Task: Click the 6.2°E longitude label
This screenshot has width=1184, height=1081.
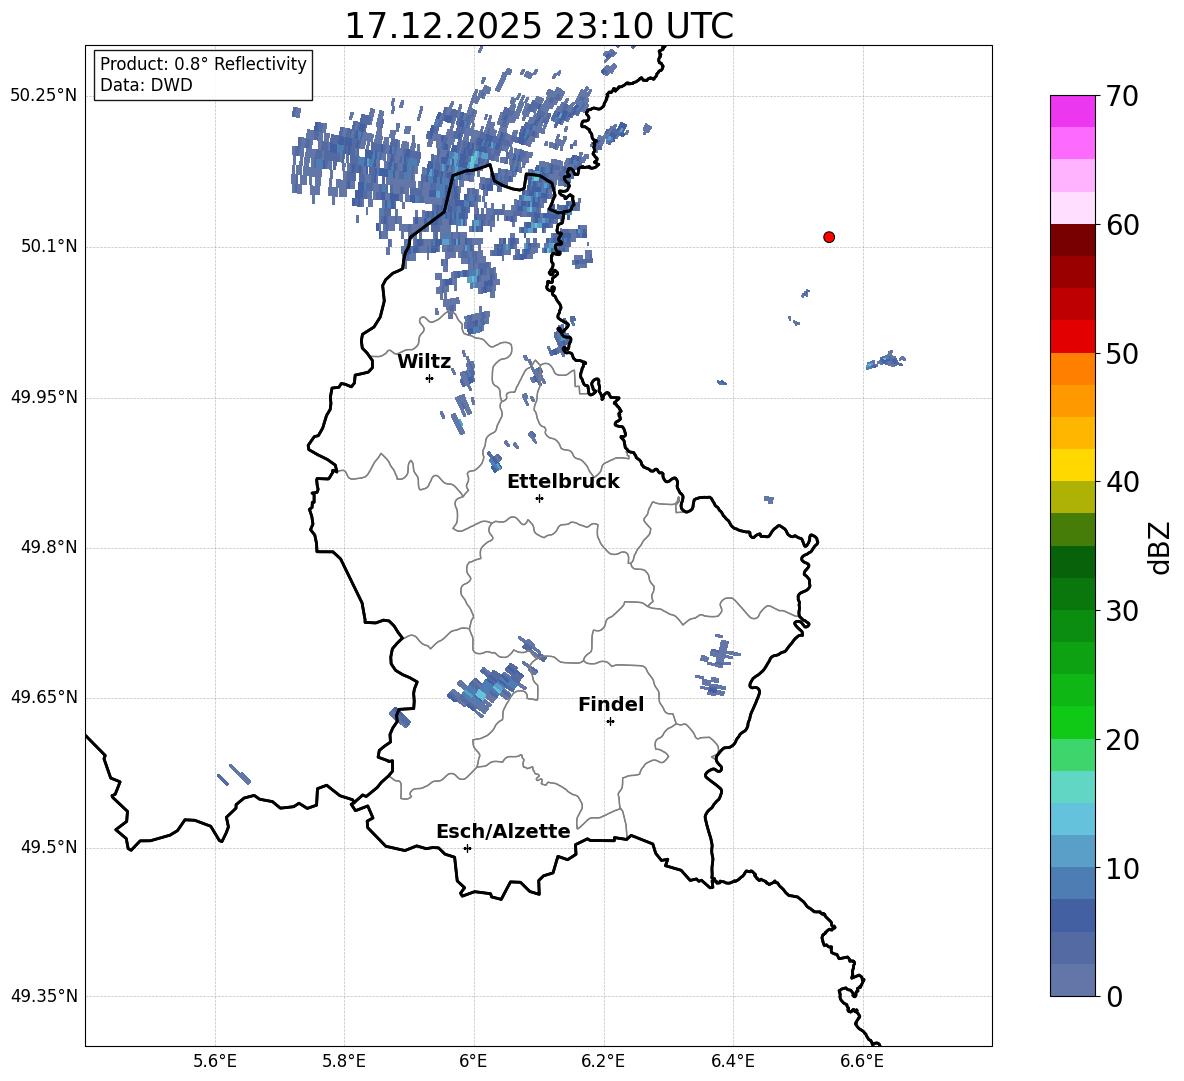Action: click(x=603, y=1061)
